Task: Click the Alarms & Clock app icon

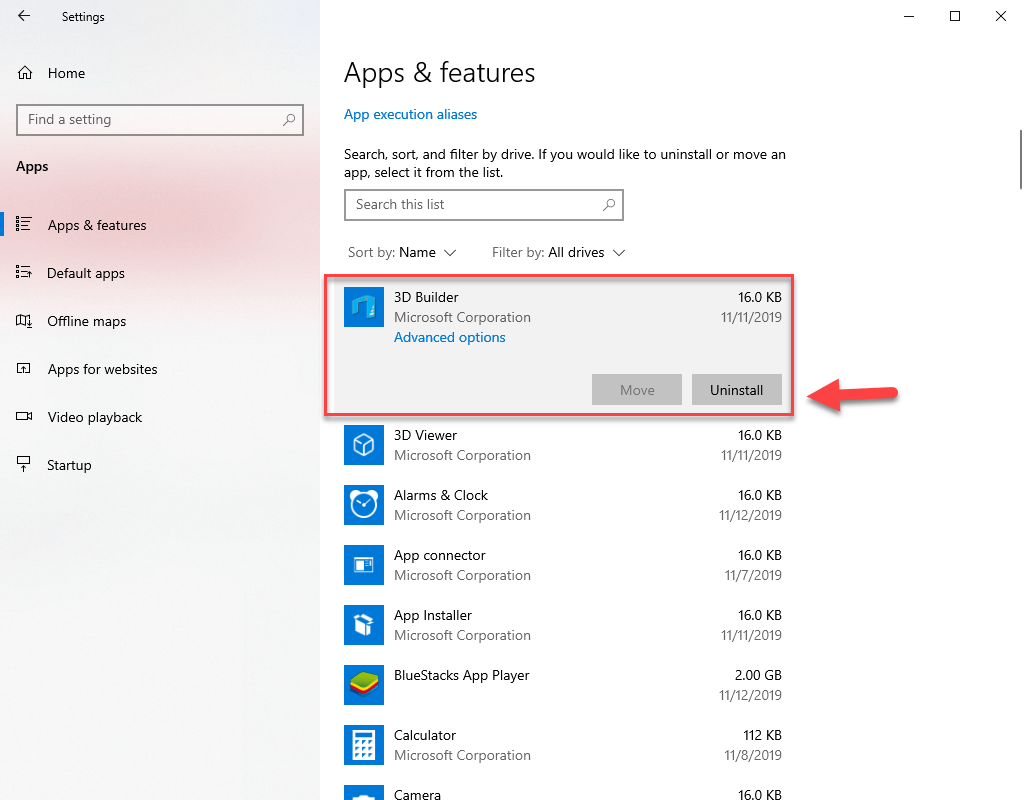Action: tap(364, 505)
